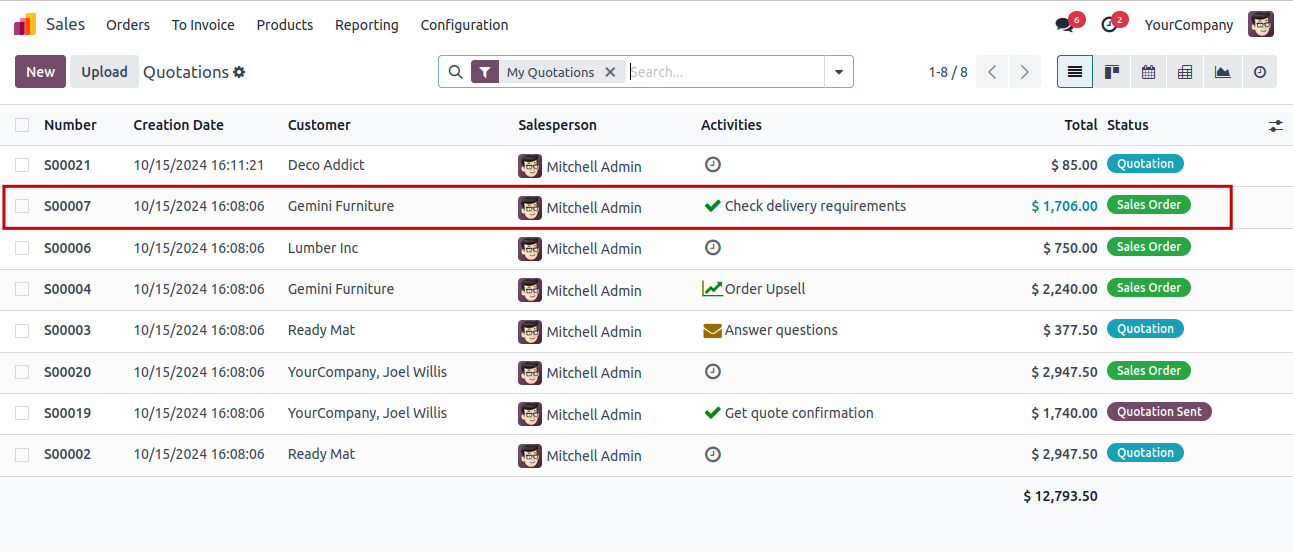Screen dimensions: 1293x552
Task: Click the Upload button
Action: tap(104, 72)
